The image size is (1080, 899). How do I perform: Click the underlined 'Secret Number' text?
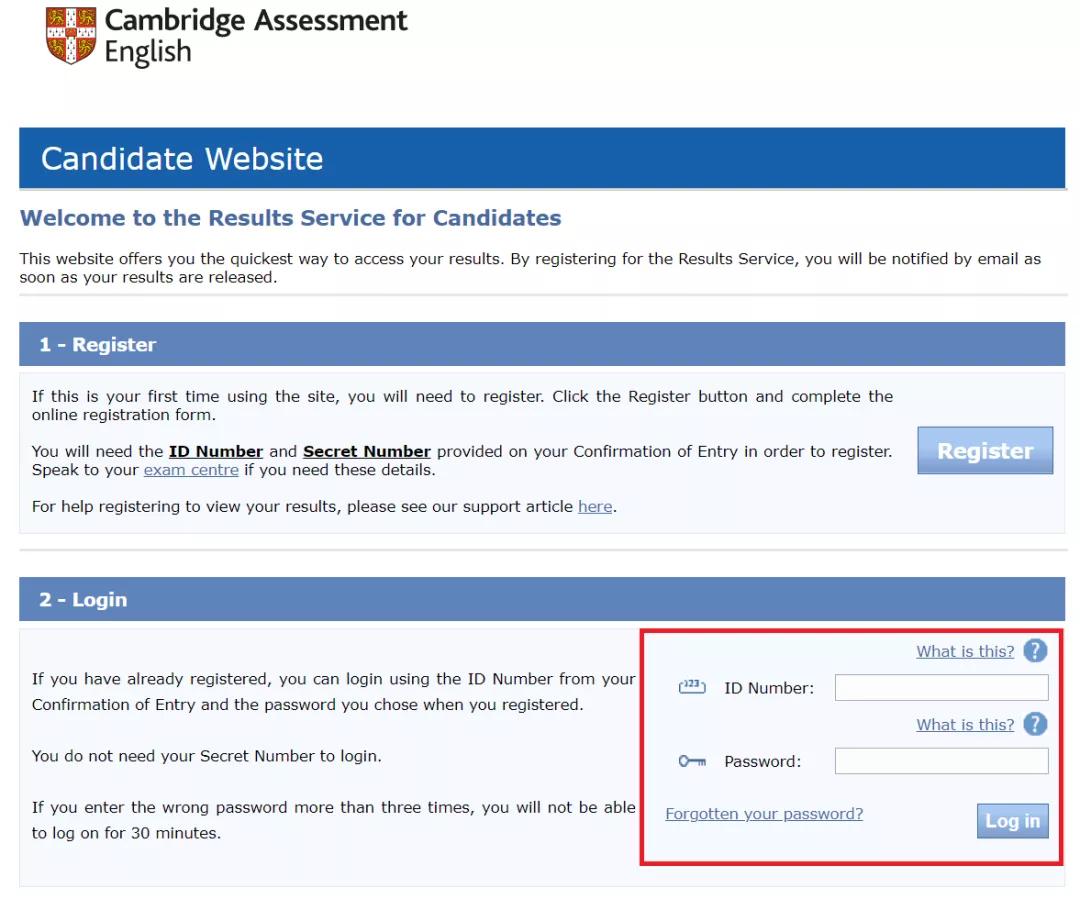[x=367, y=451]
